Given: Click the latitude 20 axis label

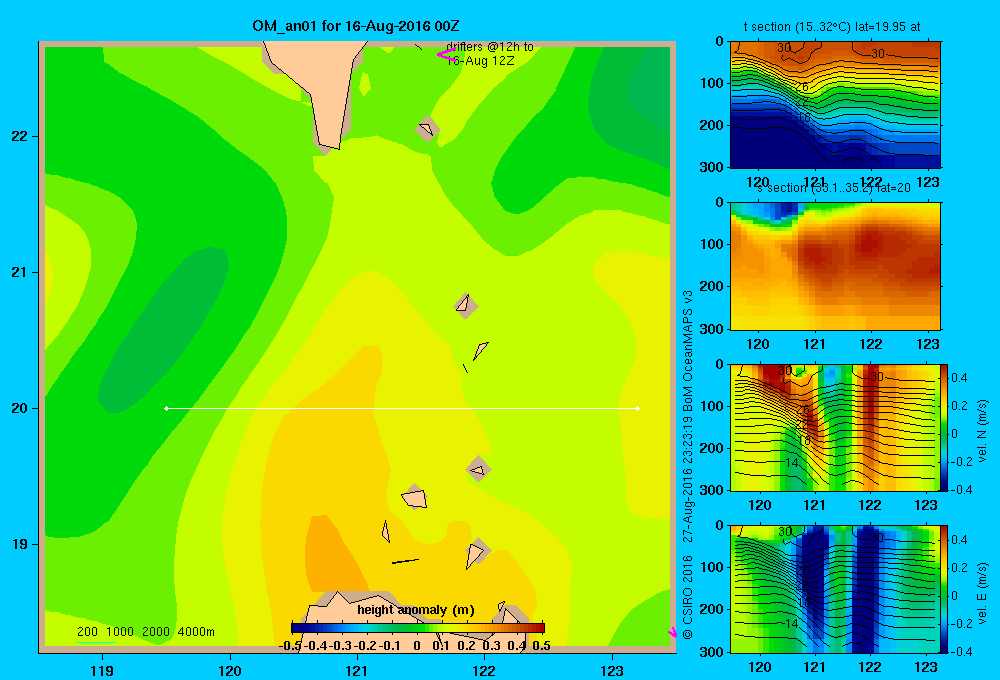Looking at the screenshot, I should pyautogui.click(x=20, y=408).
